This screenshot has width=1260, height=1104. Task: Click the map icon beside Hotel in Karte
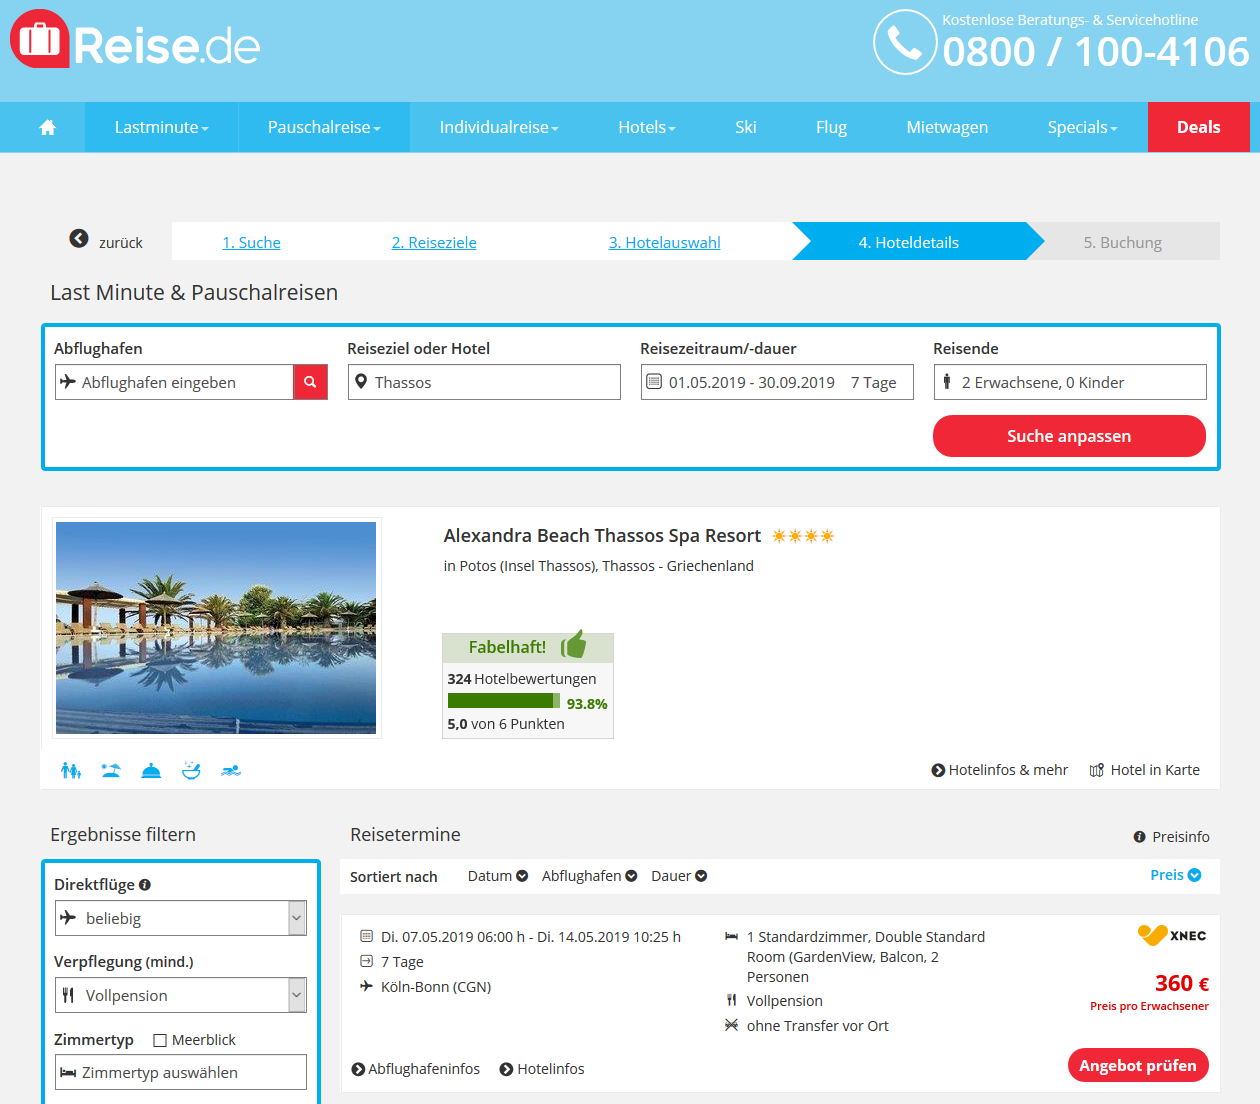click(x=1097, y=770)
